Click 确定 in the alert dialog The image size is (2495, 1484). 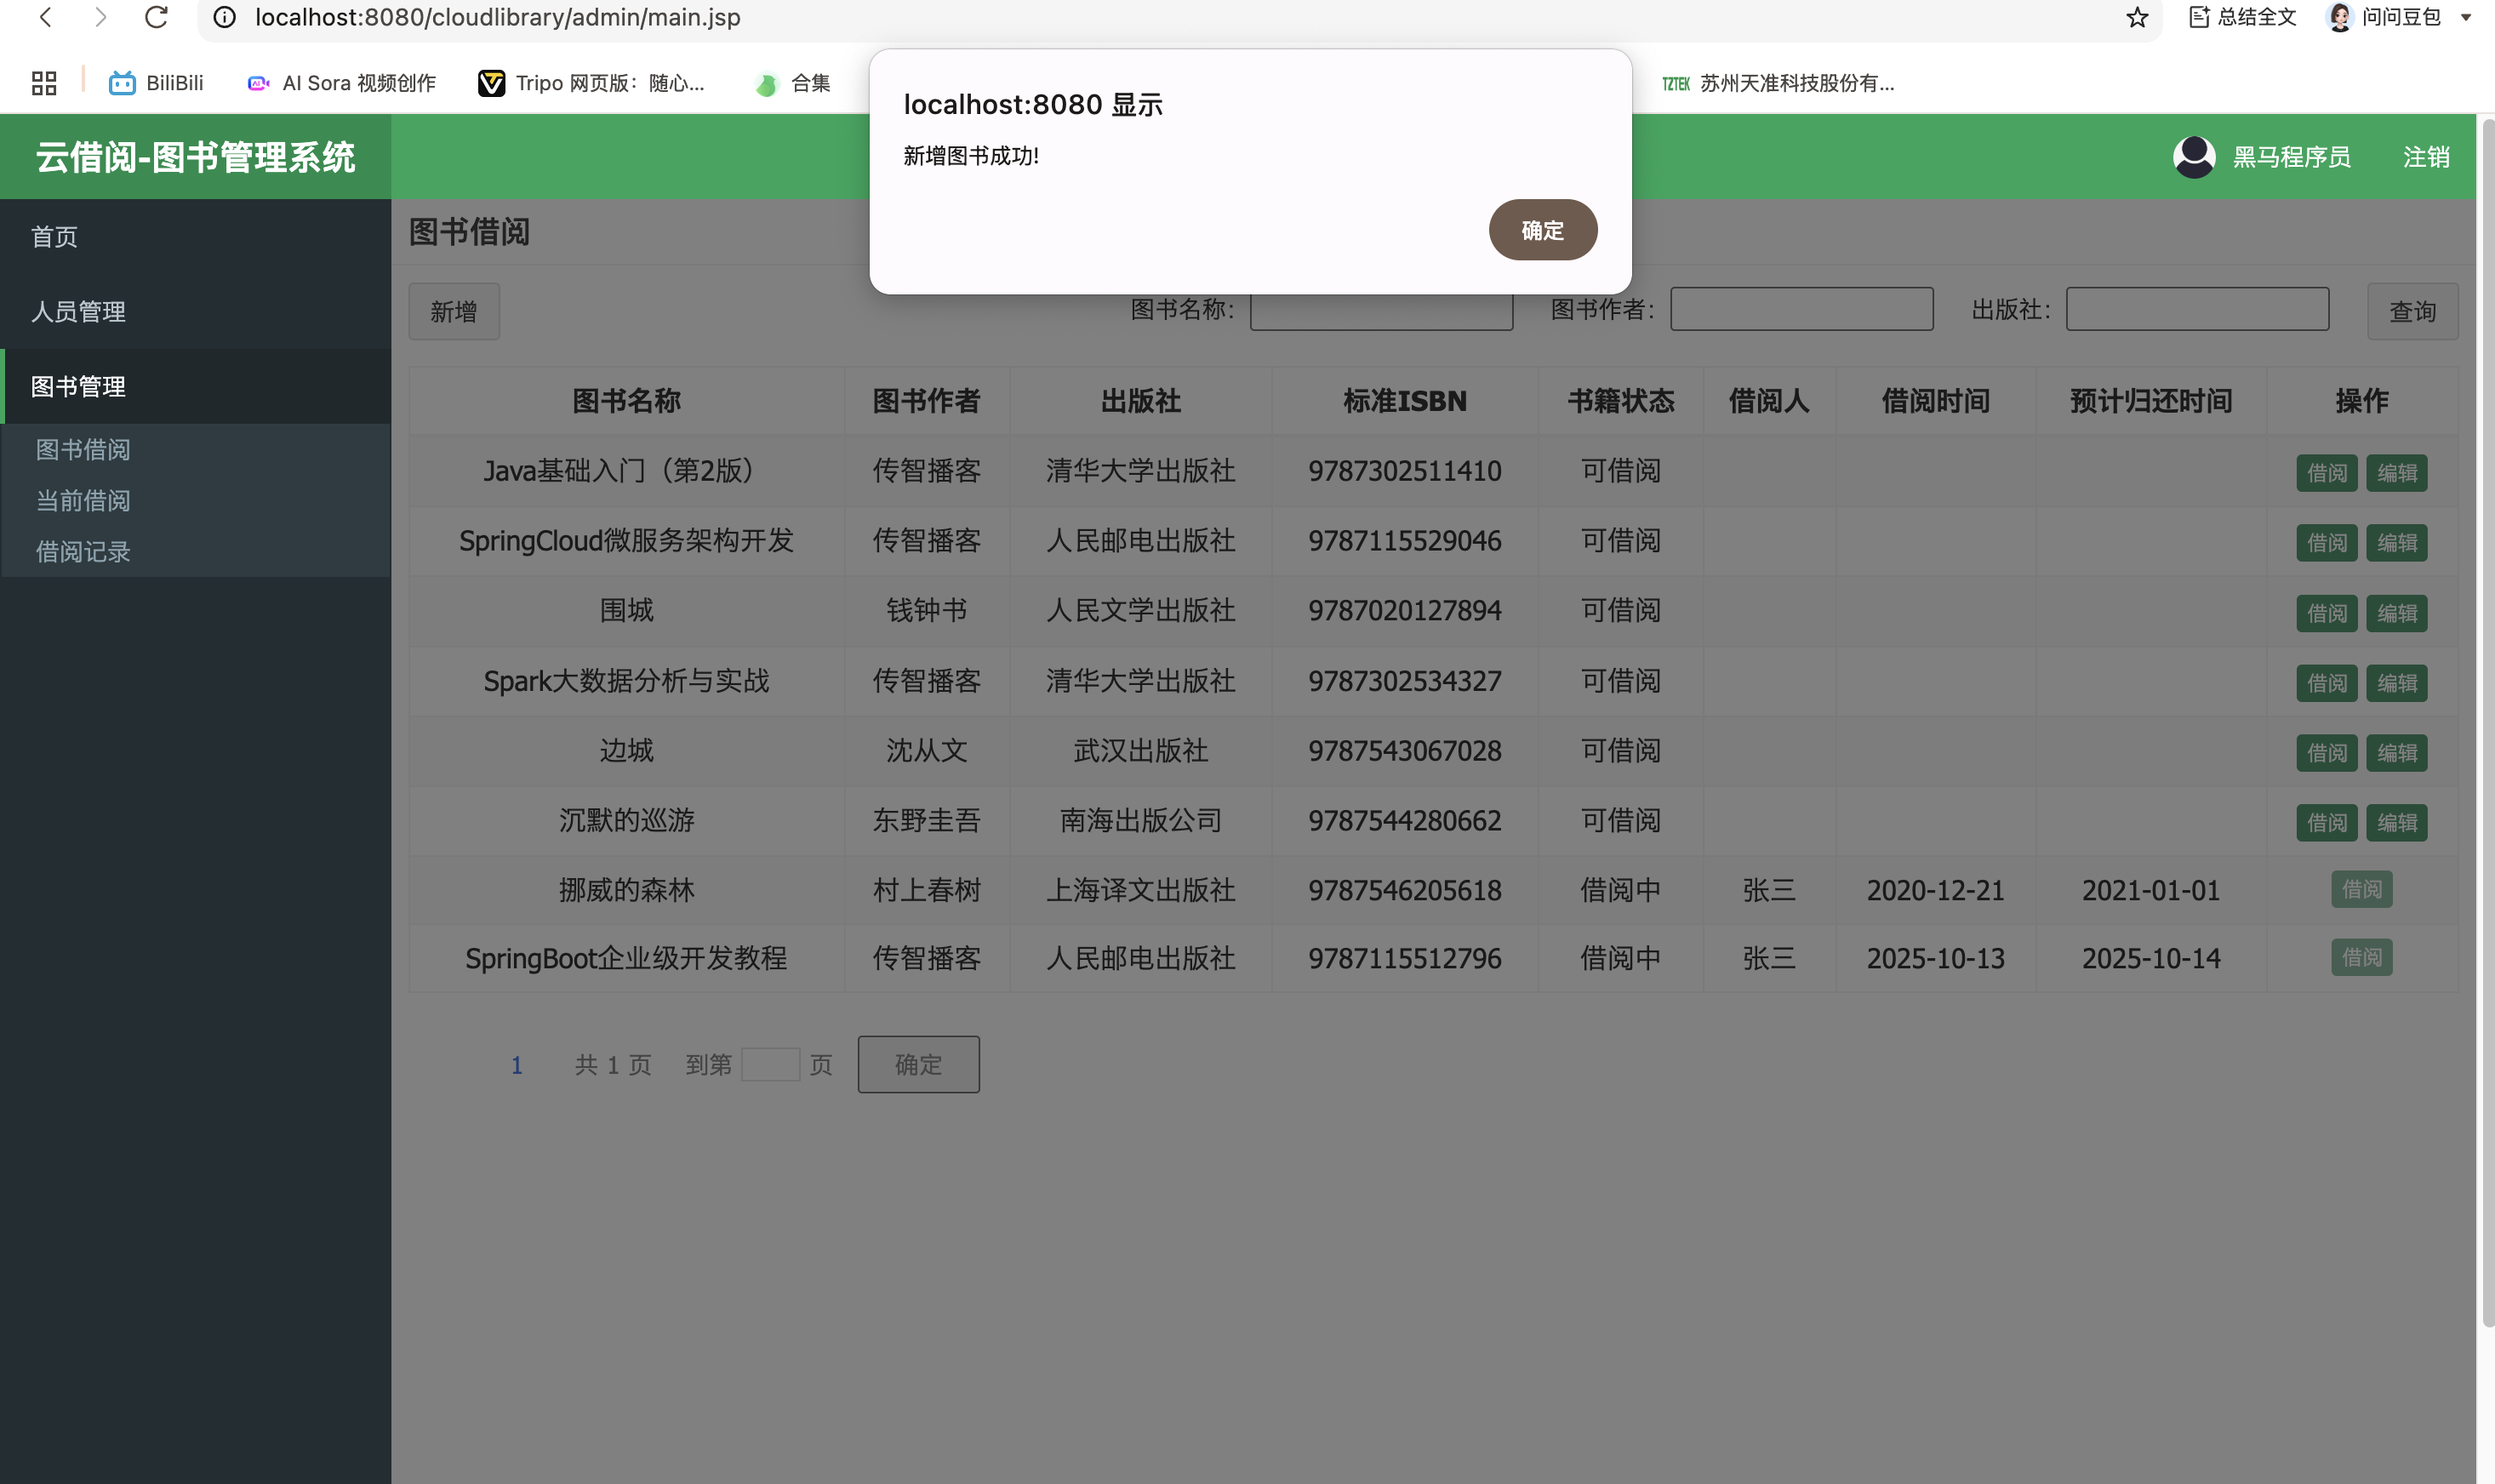[x=1542, y=230]
